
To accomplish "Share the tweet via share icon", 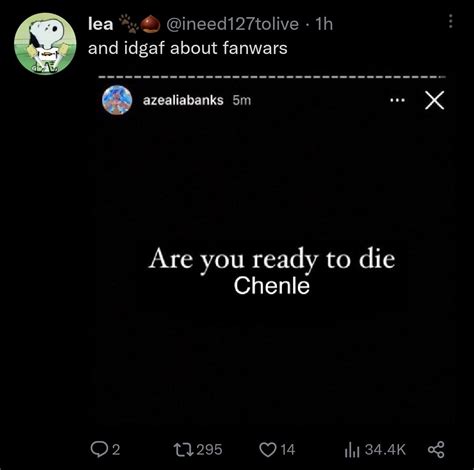I will [x=436, y=450].
